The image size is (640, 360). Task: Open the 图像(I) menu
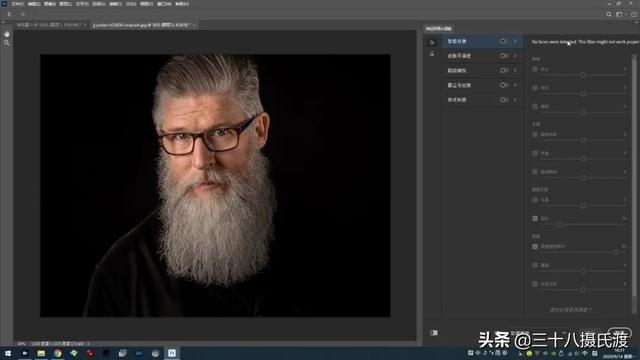(50, 4)
